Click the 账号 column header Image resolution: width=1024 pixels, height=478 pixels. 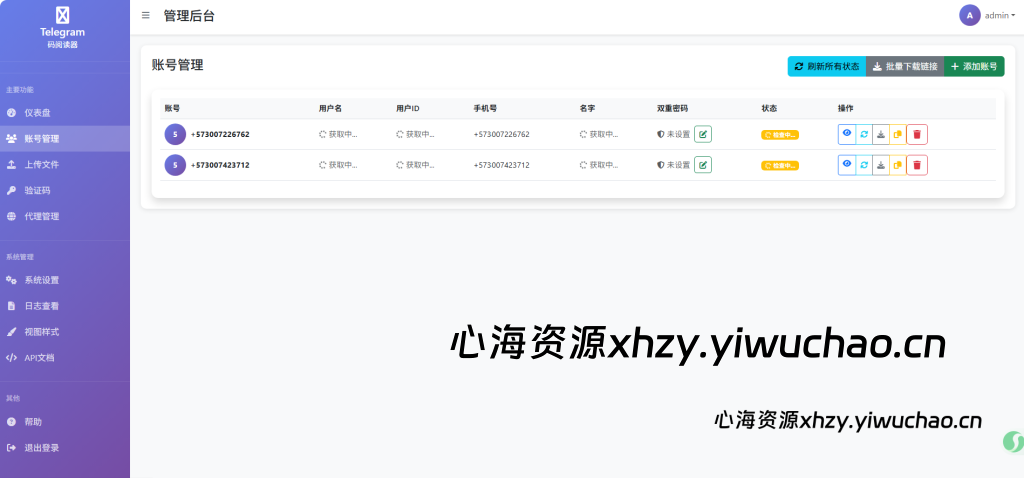tap(172, 108)
